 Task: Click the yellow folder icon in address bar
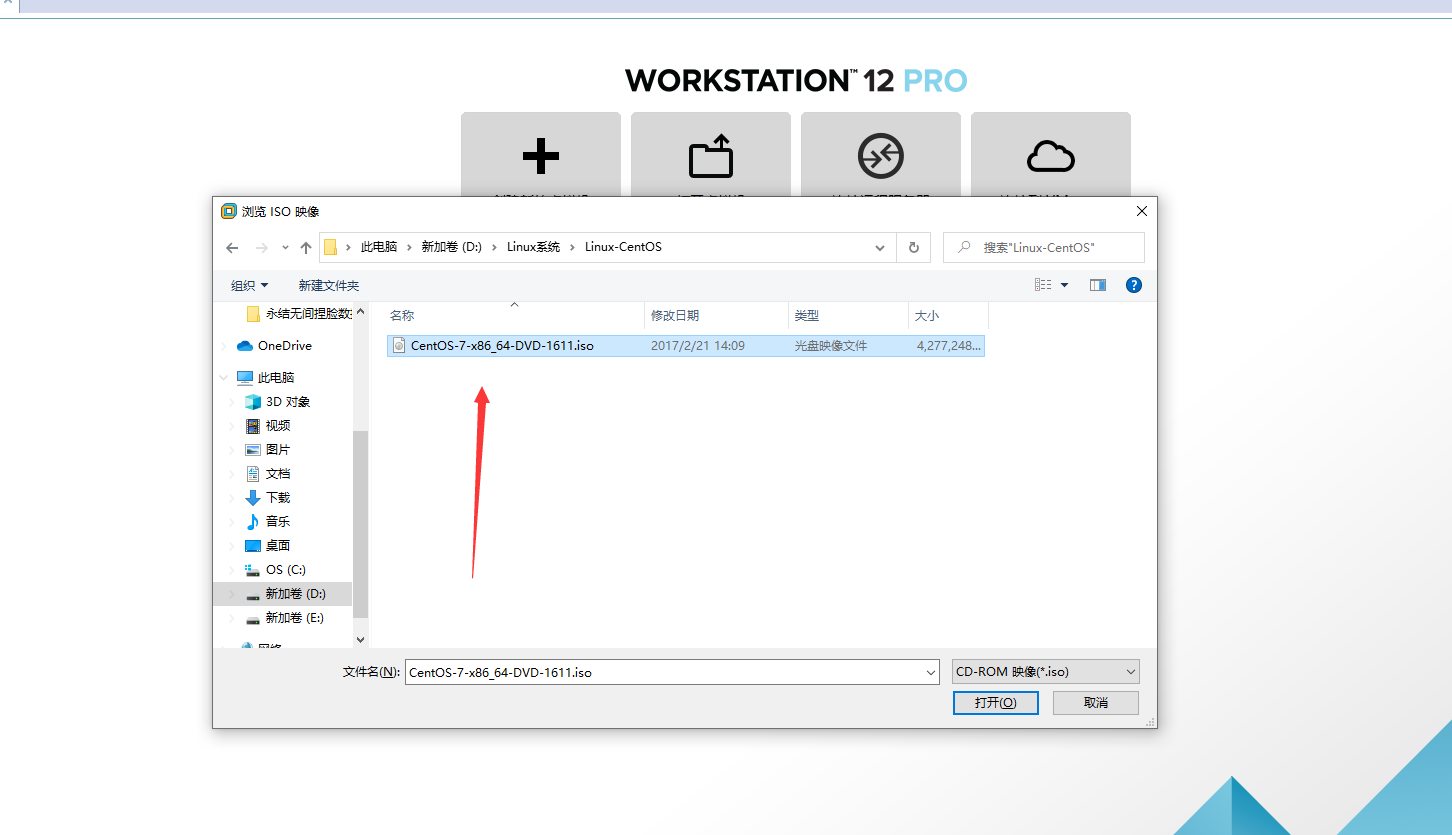(x=330, y=247)
